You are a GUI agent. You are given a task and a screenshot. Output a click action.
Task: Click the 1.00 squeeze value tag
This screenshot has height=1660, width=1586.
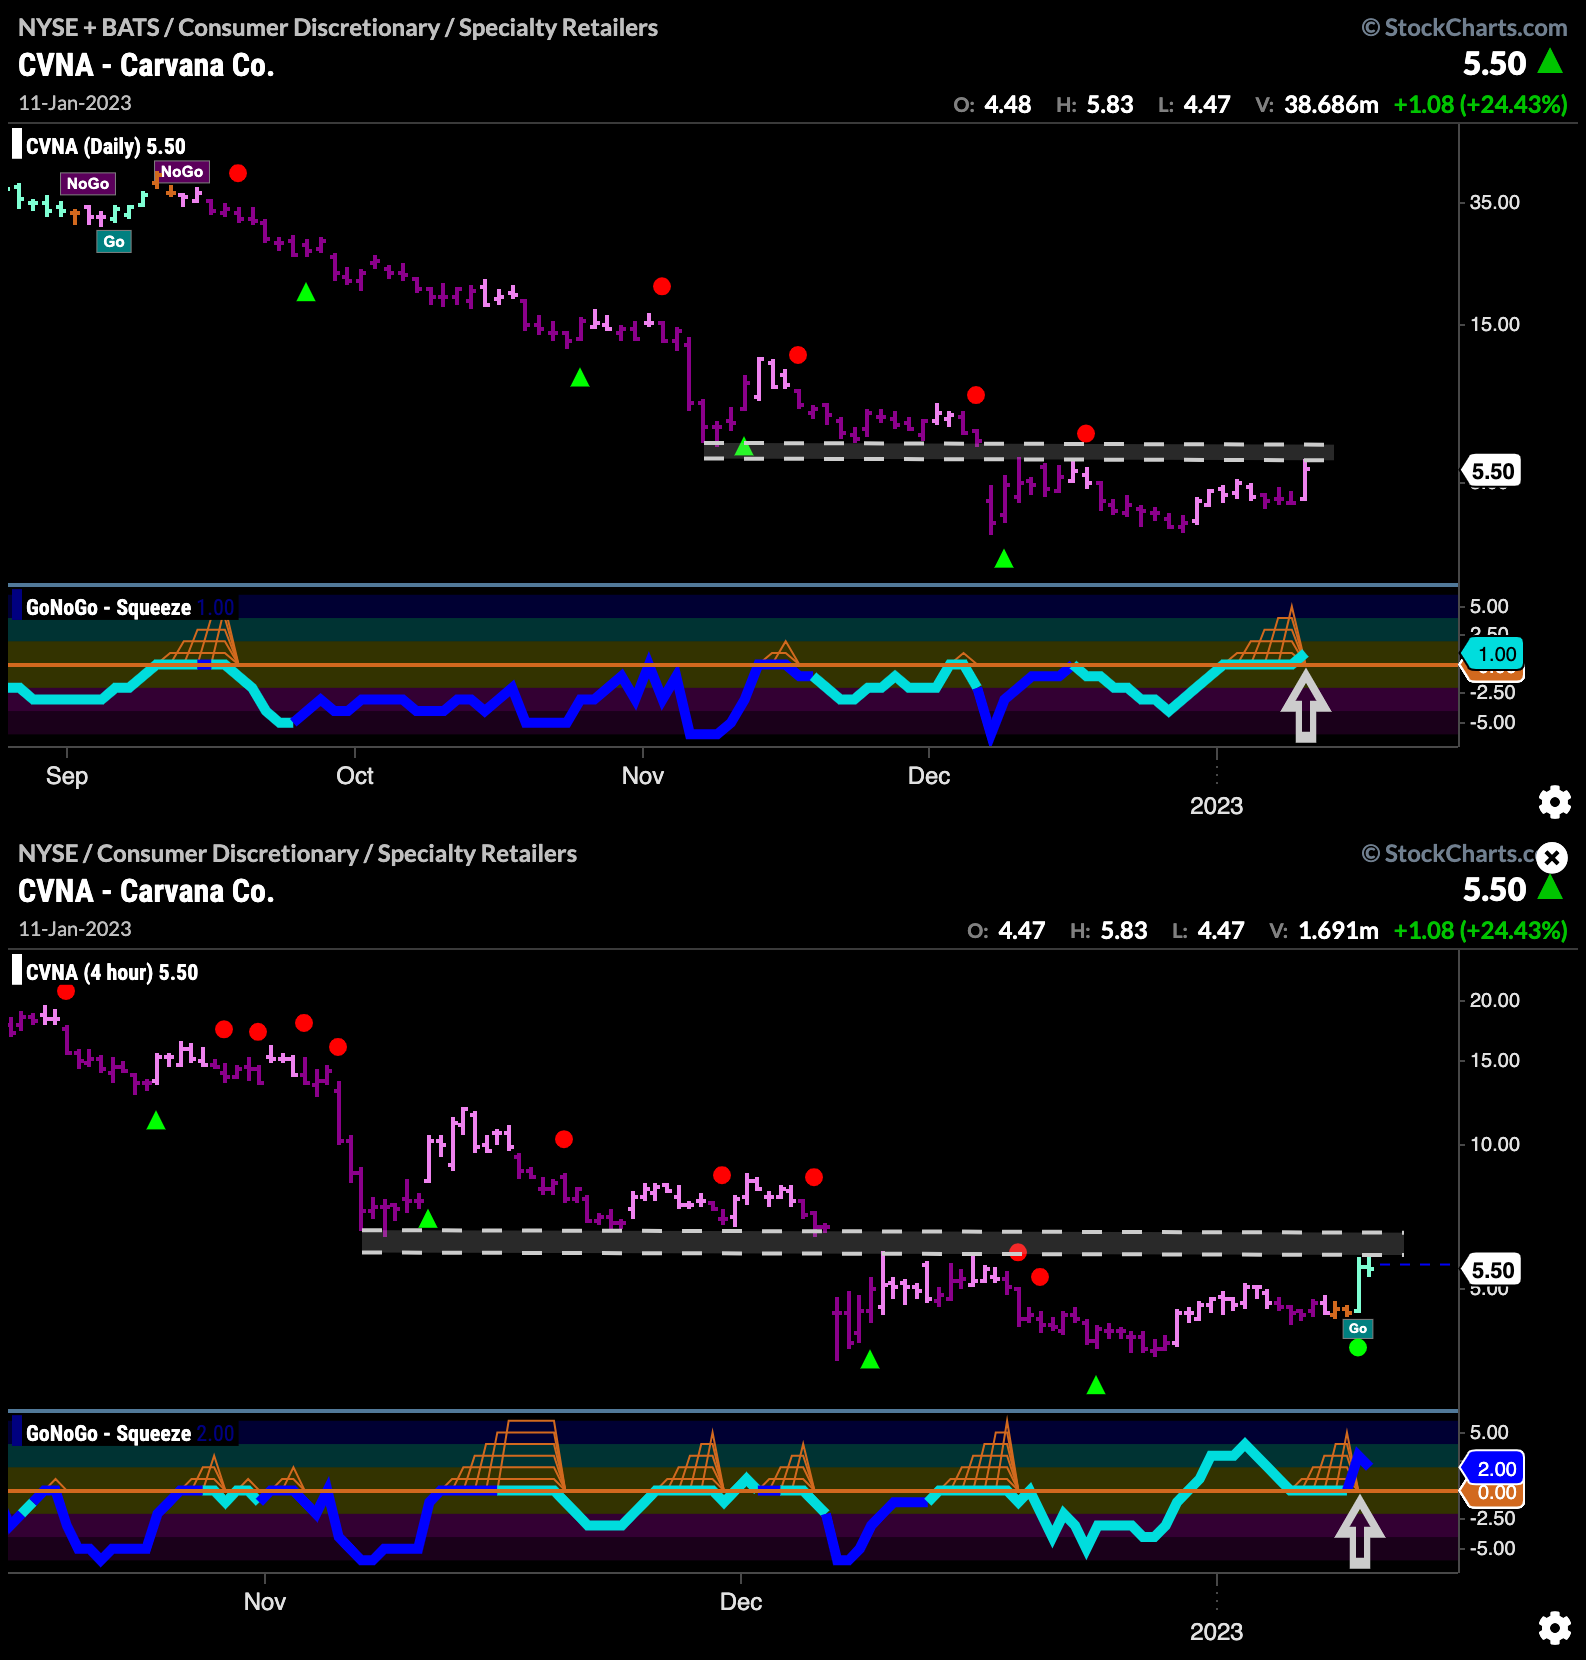click(x=1495, y=654)
